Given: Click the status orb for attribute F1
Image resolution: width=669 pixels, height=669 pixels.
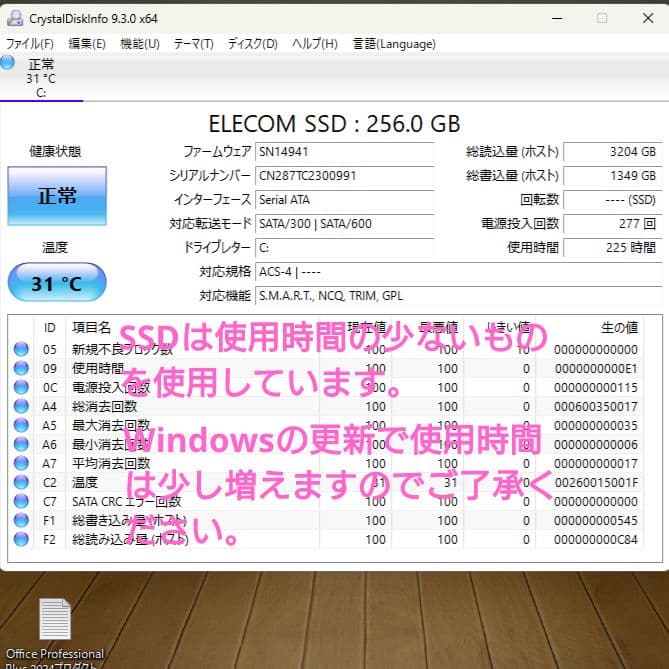Looking at the screenshot, I should [21, 520].
